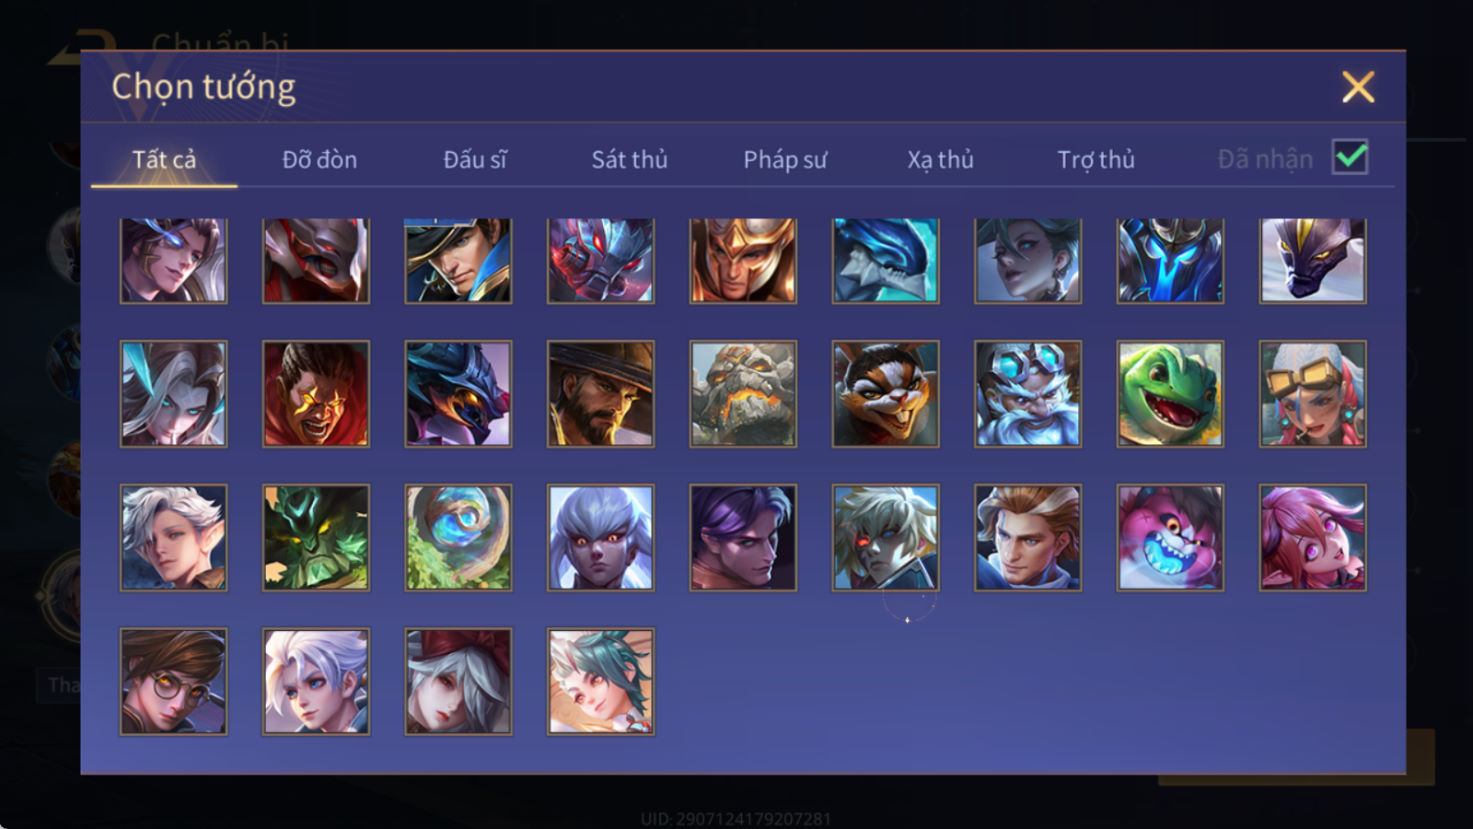This screenshot has width=1473, height=829.
Task: Select the Đấu sĩ tab
Action: [475, 160]
